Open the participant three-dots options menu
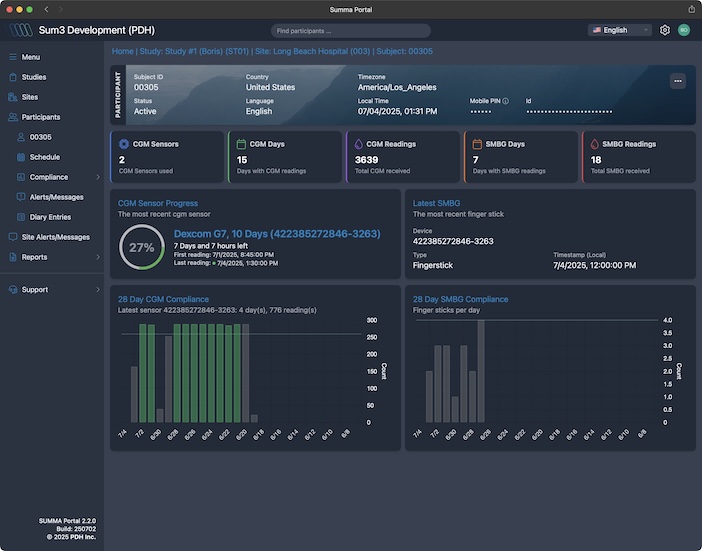The height and width of the screenshot is (551, 702). [x=678, y=81]
